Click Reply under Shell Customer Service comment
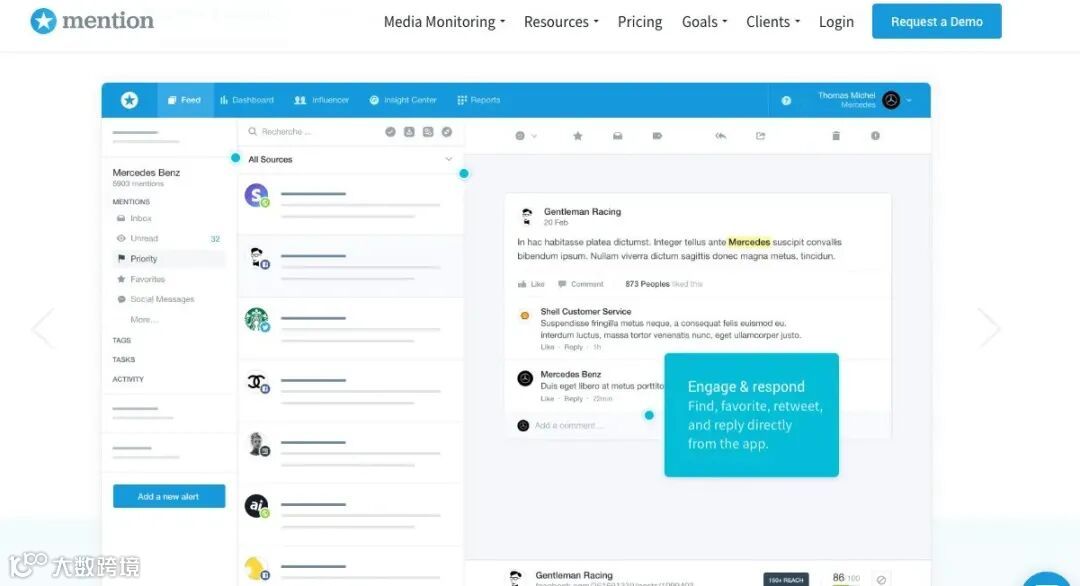The width and height of the screenshot is (1080, 586). pos(573,347)
